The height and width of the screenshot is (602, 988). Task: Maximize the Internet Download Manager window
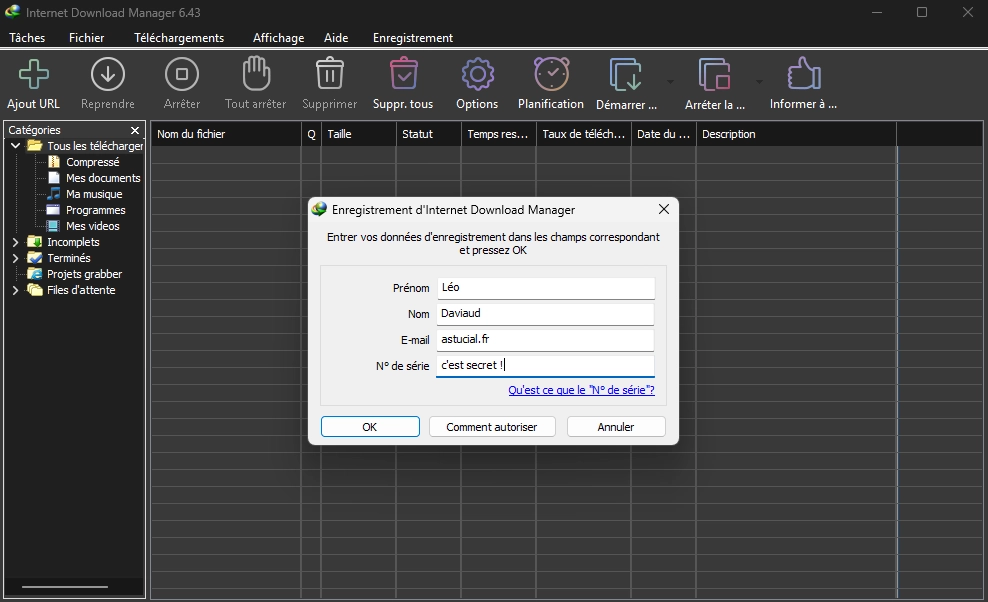click(922, 12)
